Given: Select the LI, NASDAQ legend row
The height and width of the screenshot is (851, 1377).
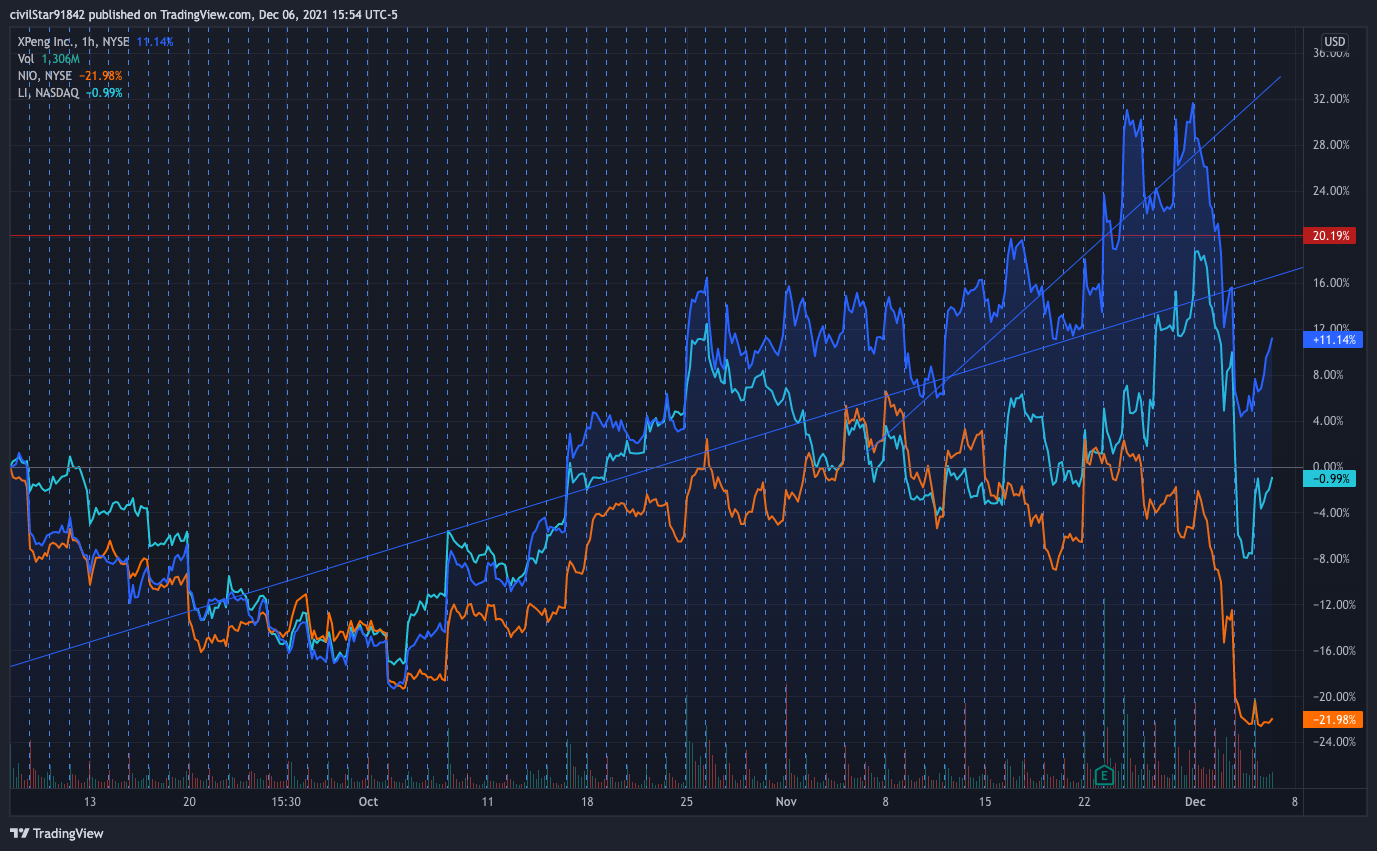Looking at the screenshot, I should [x=70, y=92].
